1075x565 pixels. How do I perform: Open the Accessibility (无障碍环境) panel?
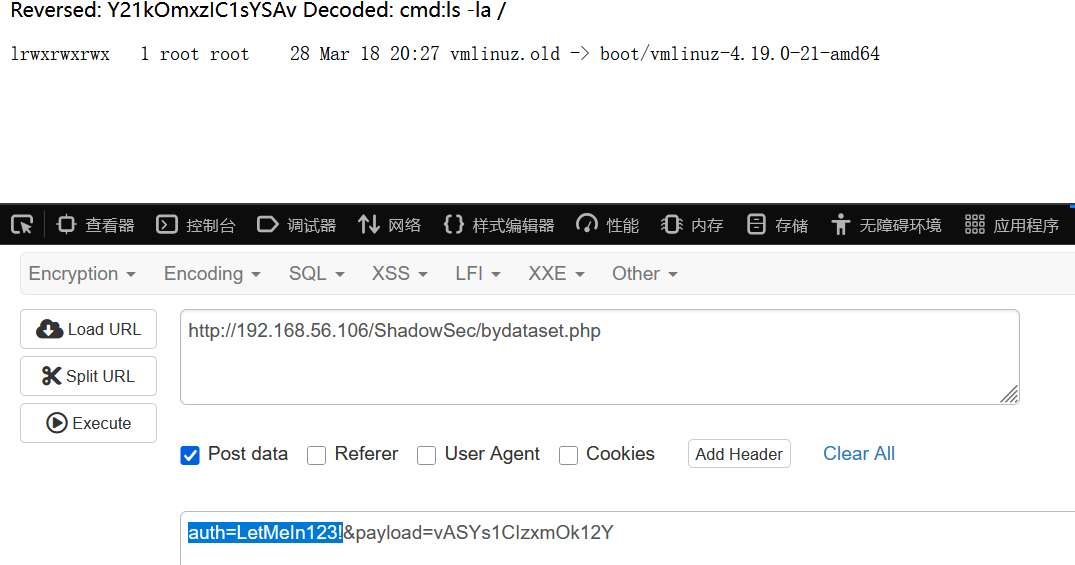(x=886, y=225)
